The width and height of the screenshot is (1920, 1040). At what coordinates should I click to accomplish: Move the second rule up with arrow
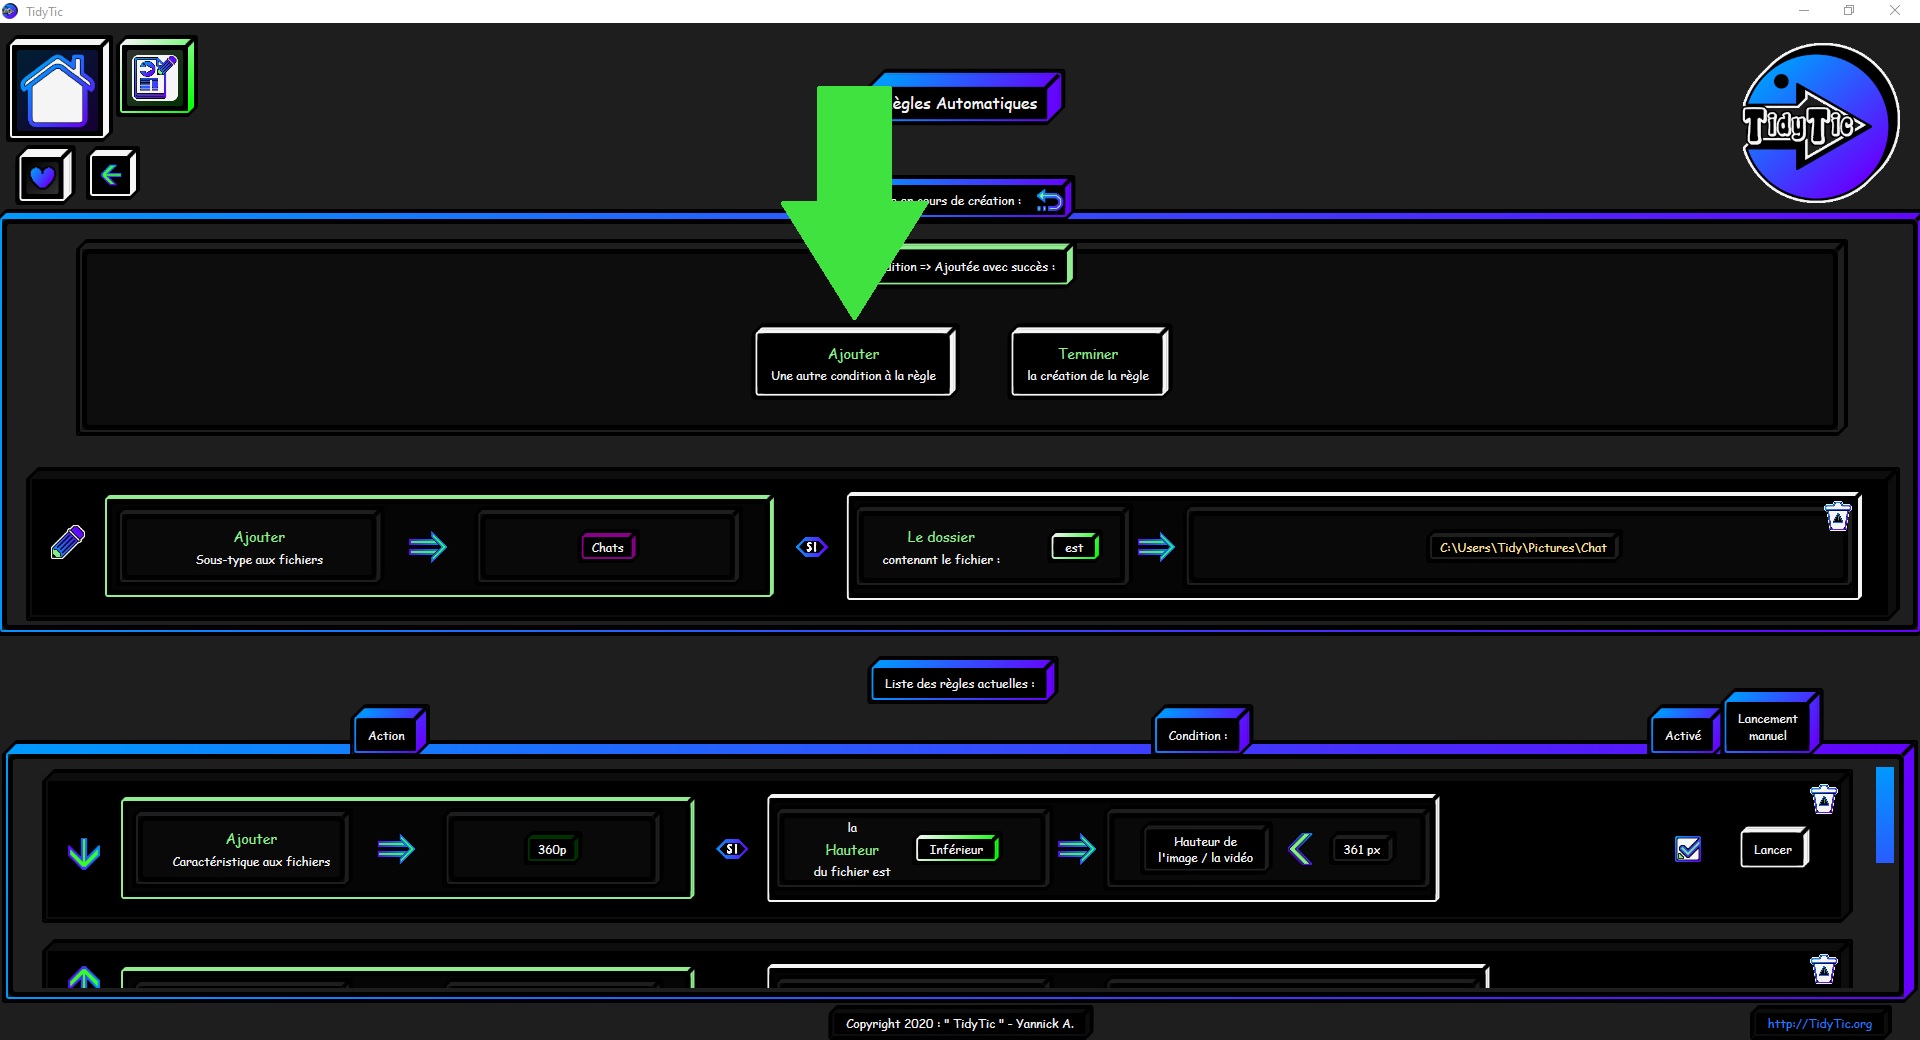[x=84, y=977]
